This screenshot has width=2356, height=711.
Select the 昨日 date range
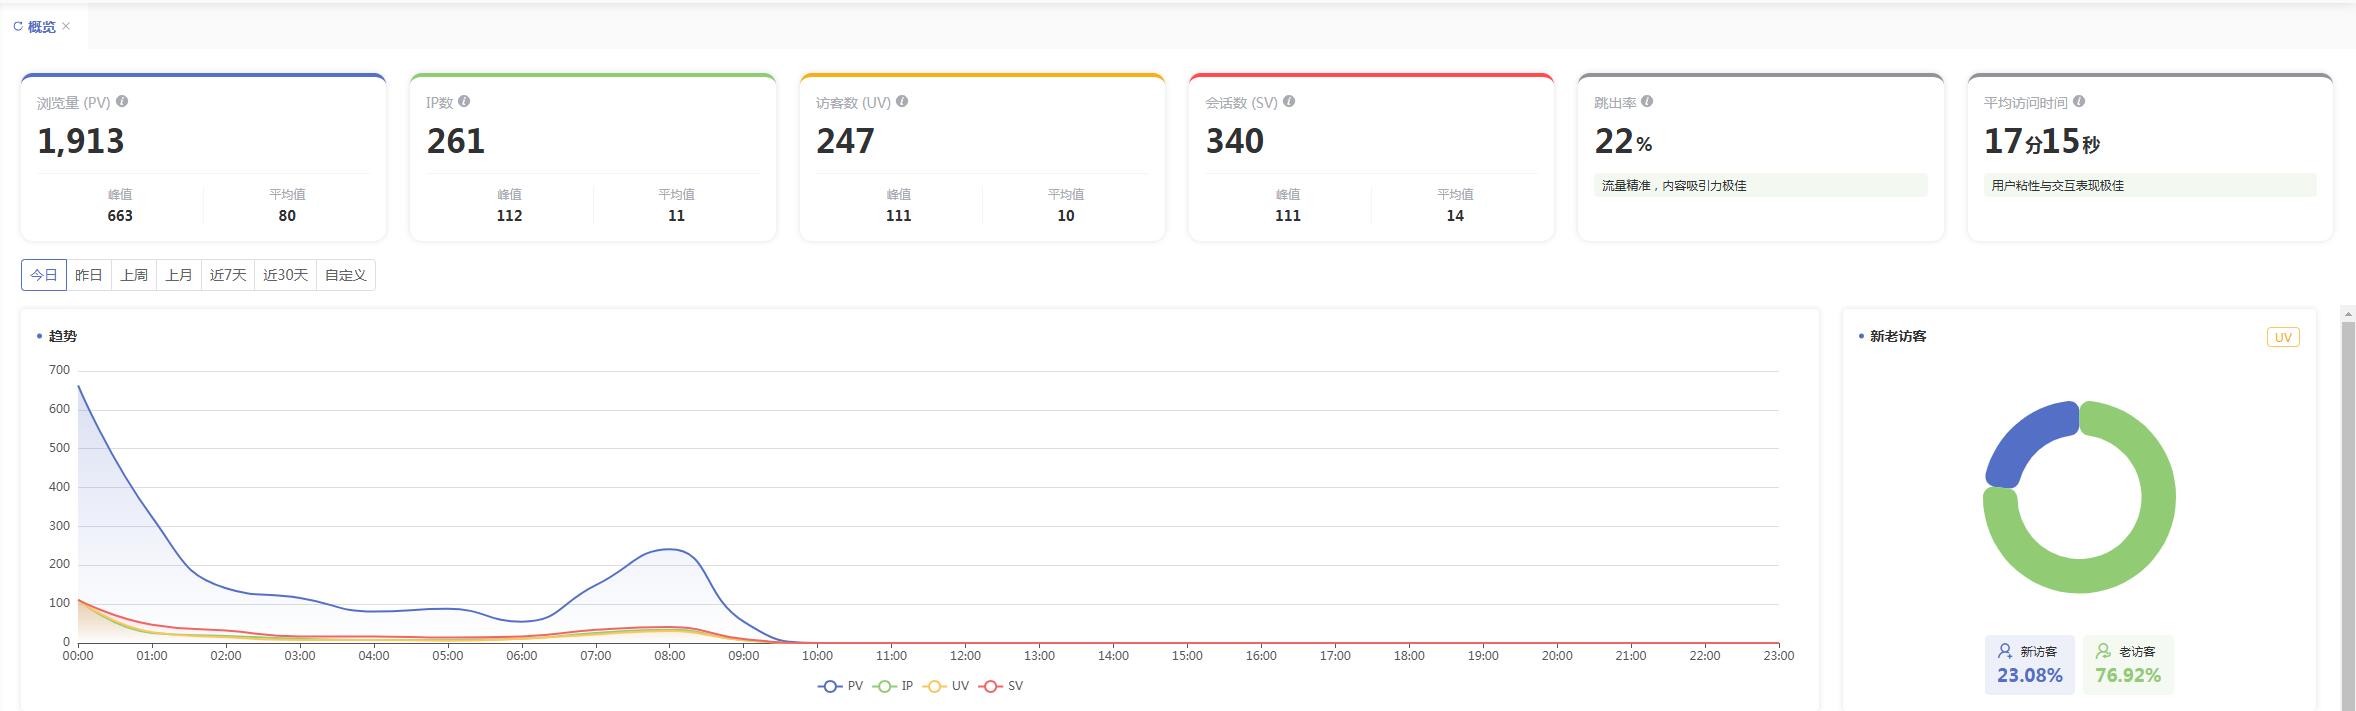pyautogui.click(x=89, y=275)
